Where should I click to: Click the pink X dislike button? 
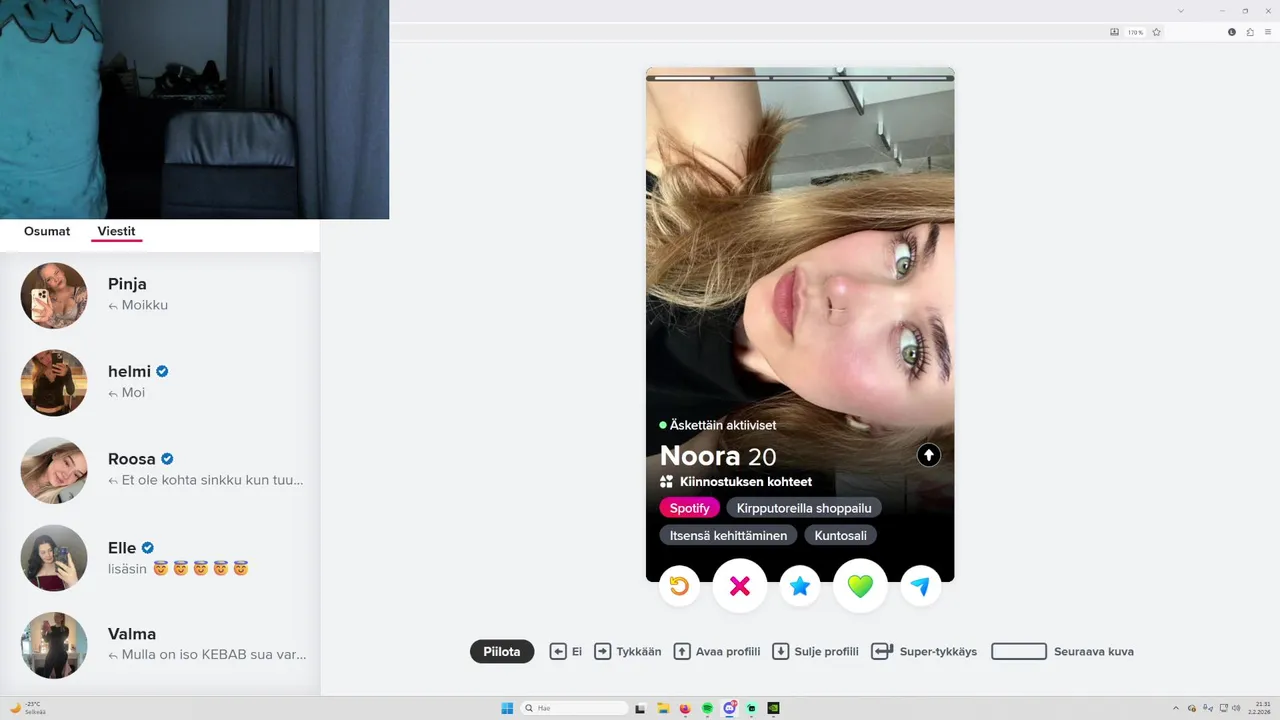tap(740, 586)
